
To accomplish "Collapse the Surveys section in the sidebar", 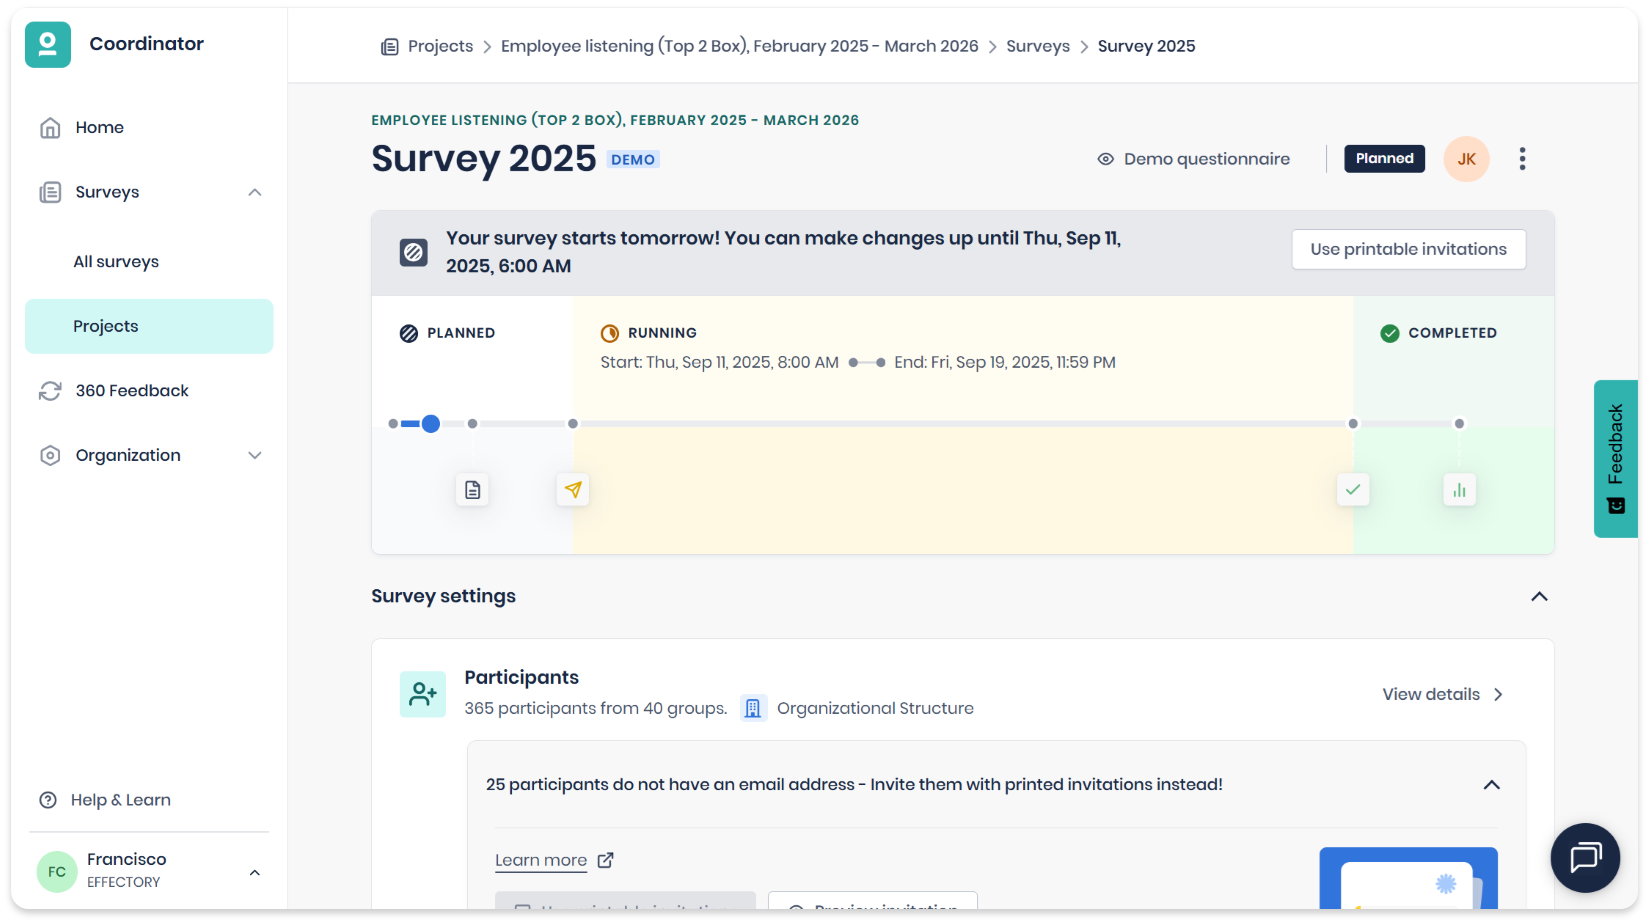I will [256, 192].
